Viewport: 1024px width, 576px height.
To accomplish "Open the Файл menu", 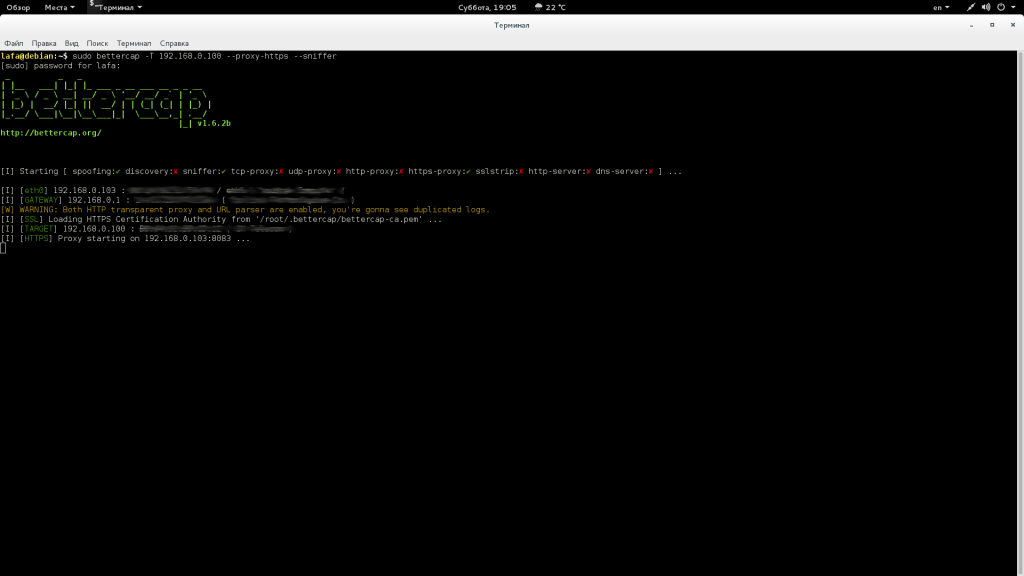I will (x=14, y=43).
